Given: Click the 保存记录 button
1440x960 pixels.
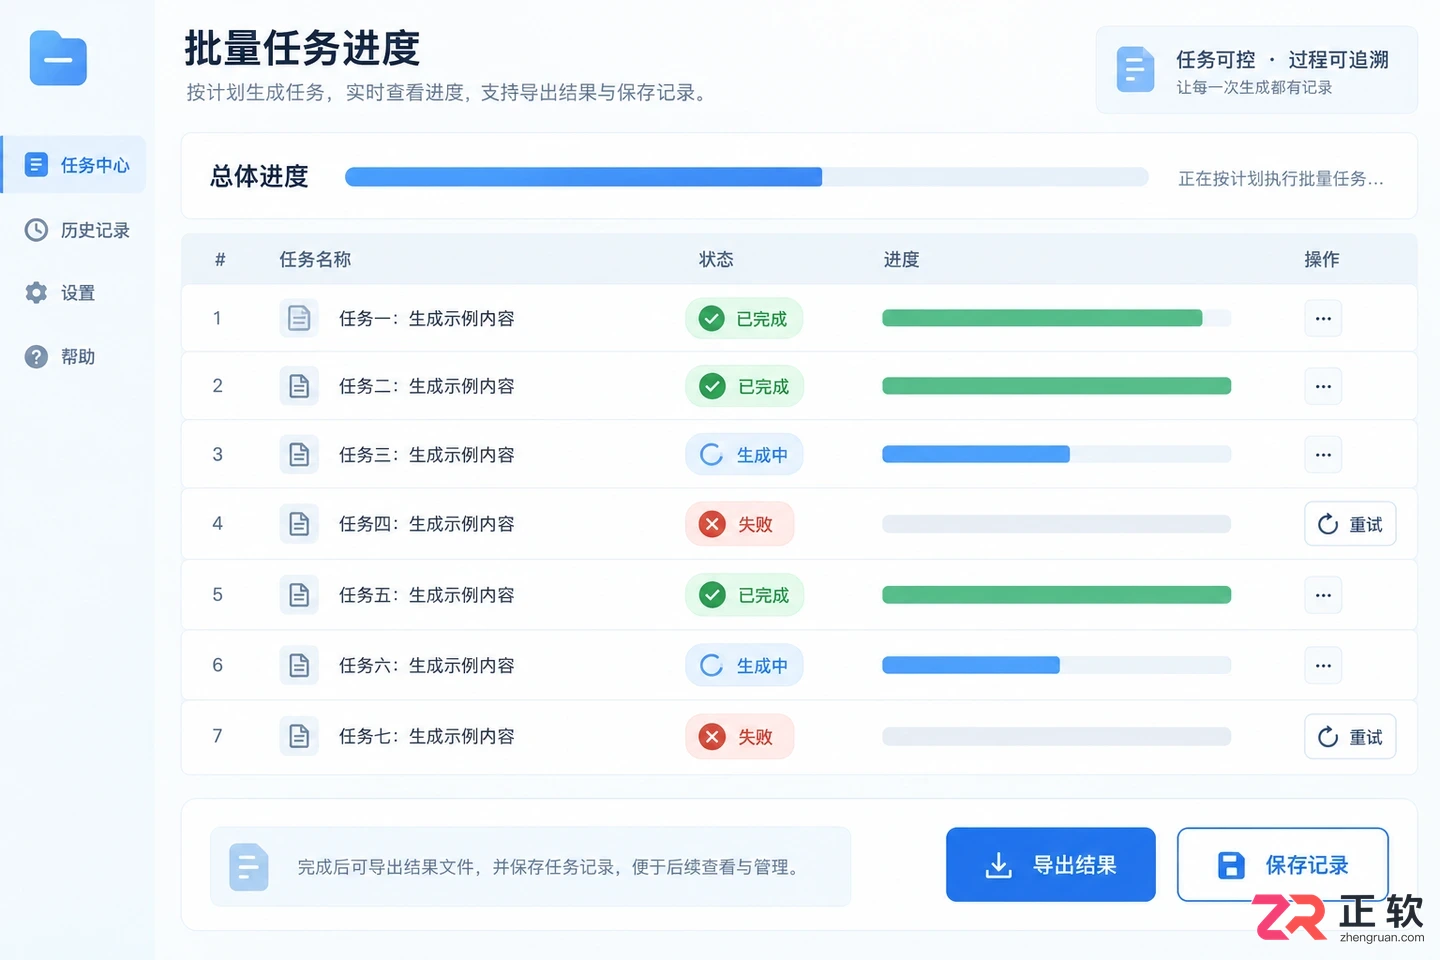Looking at the screenshot, I should coord(1283,865).
